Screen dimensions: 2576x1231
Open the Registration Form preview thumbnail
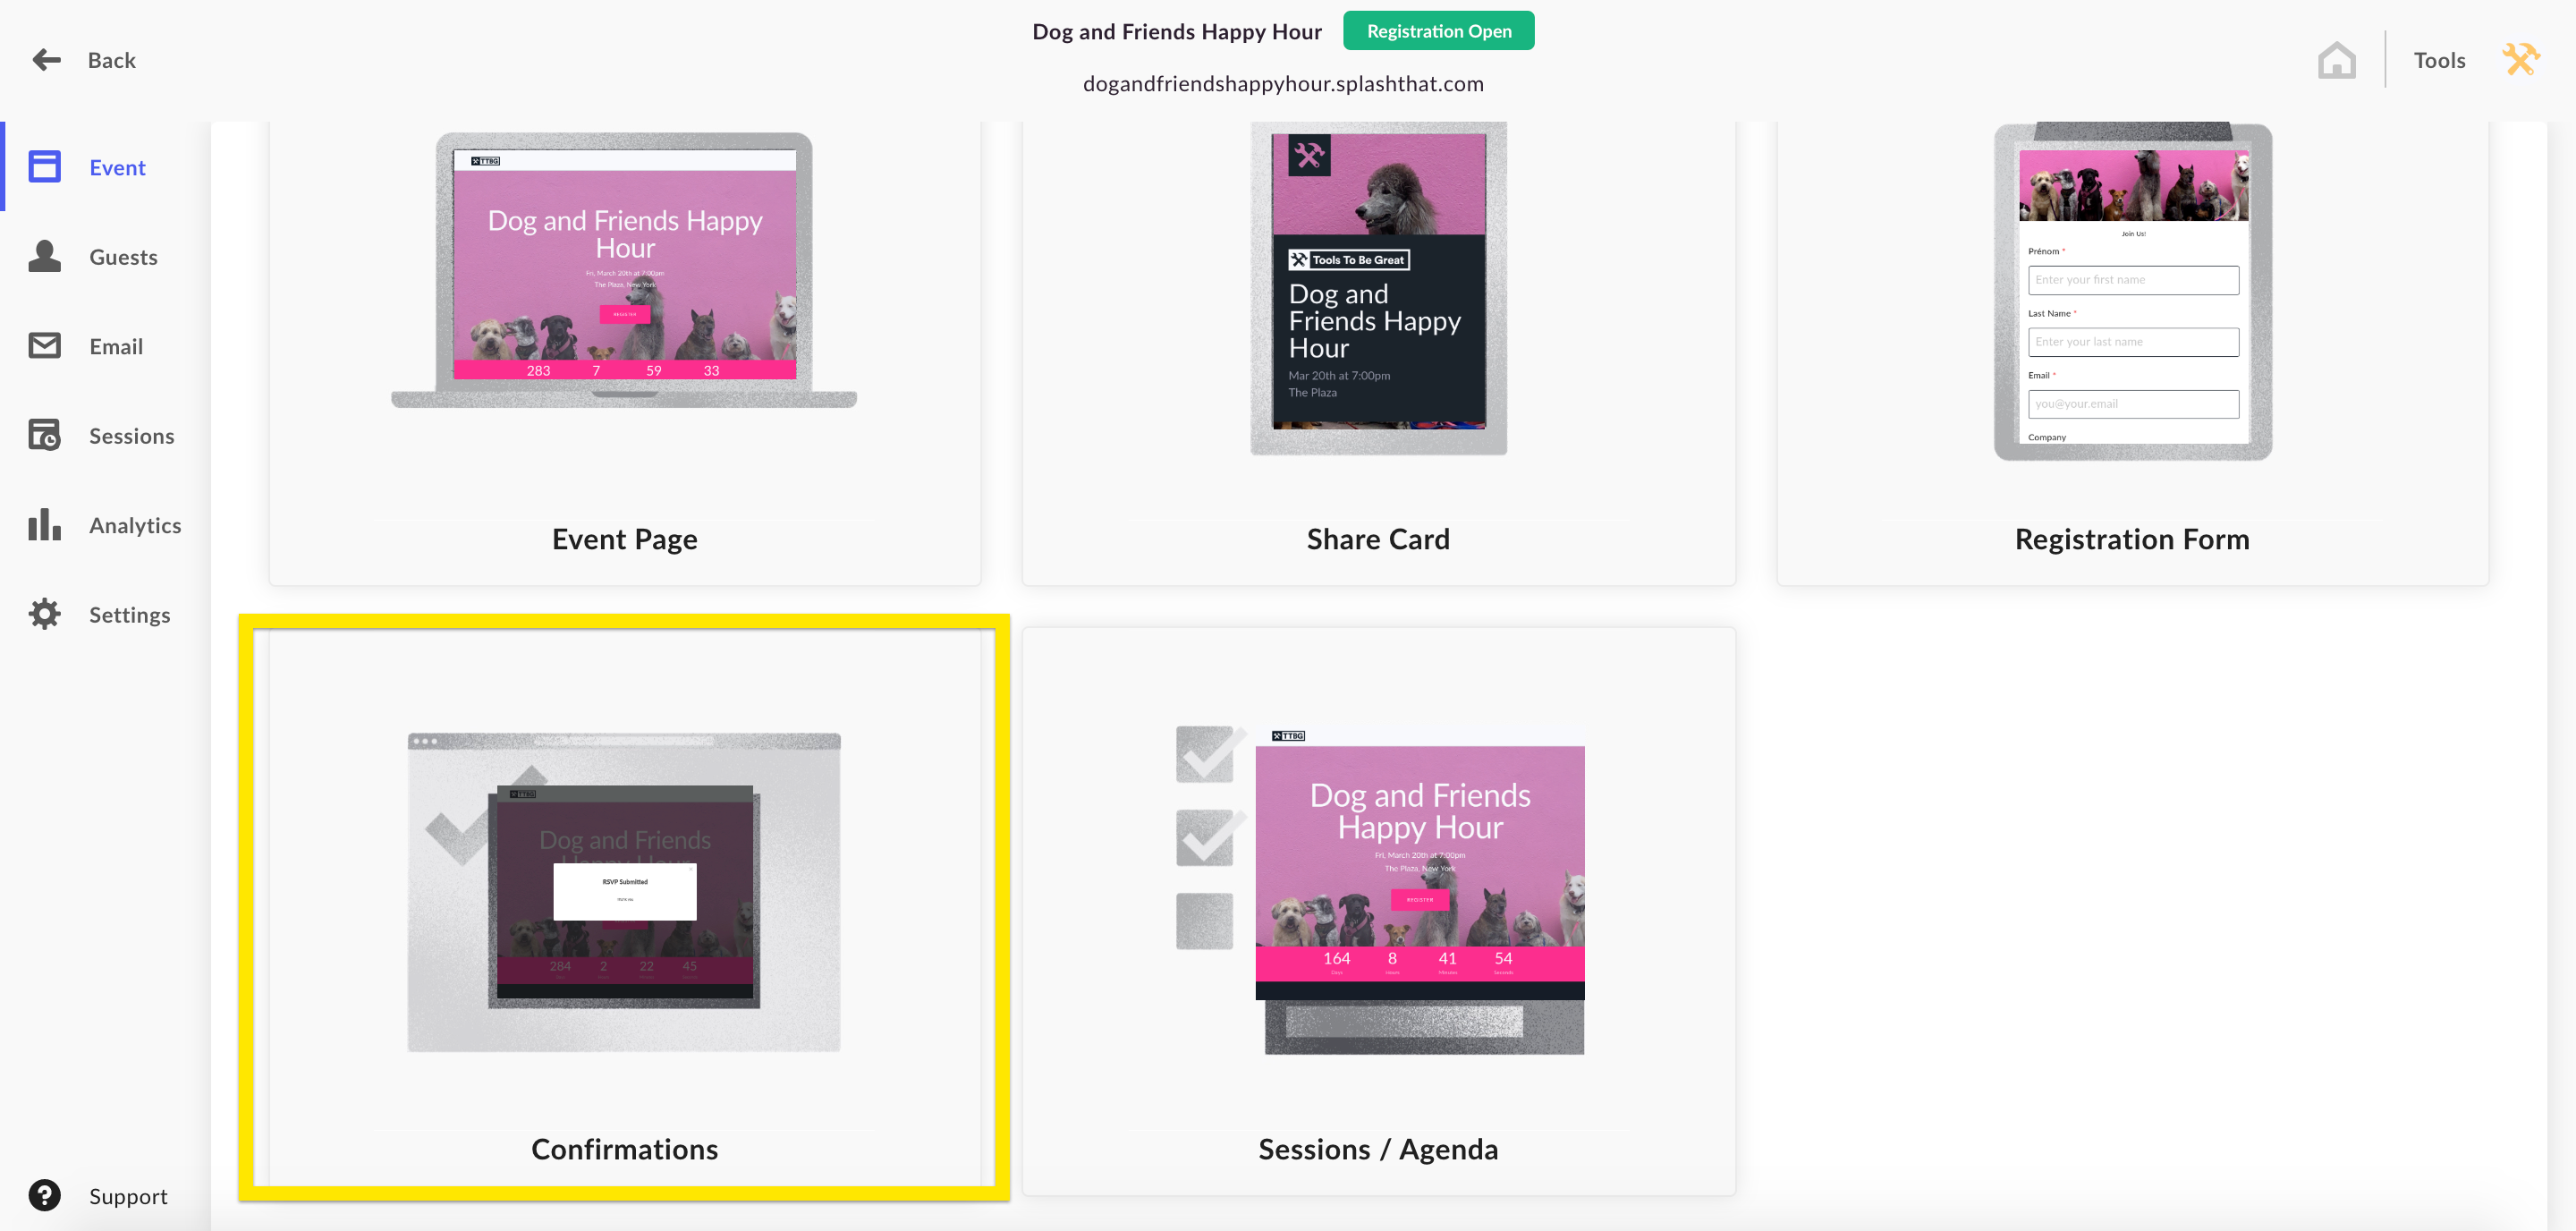[2132, 291]
